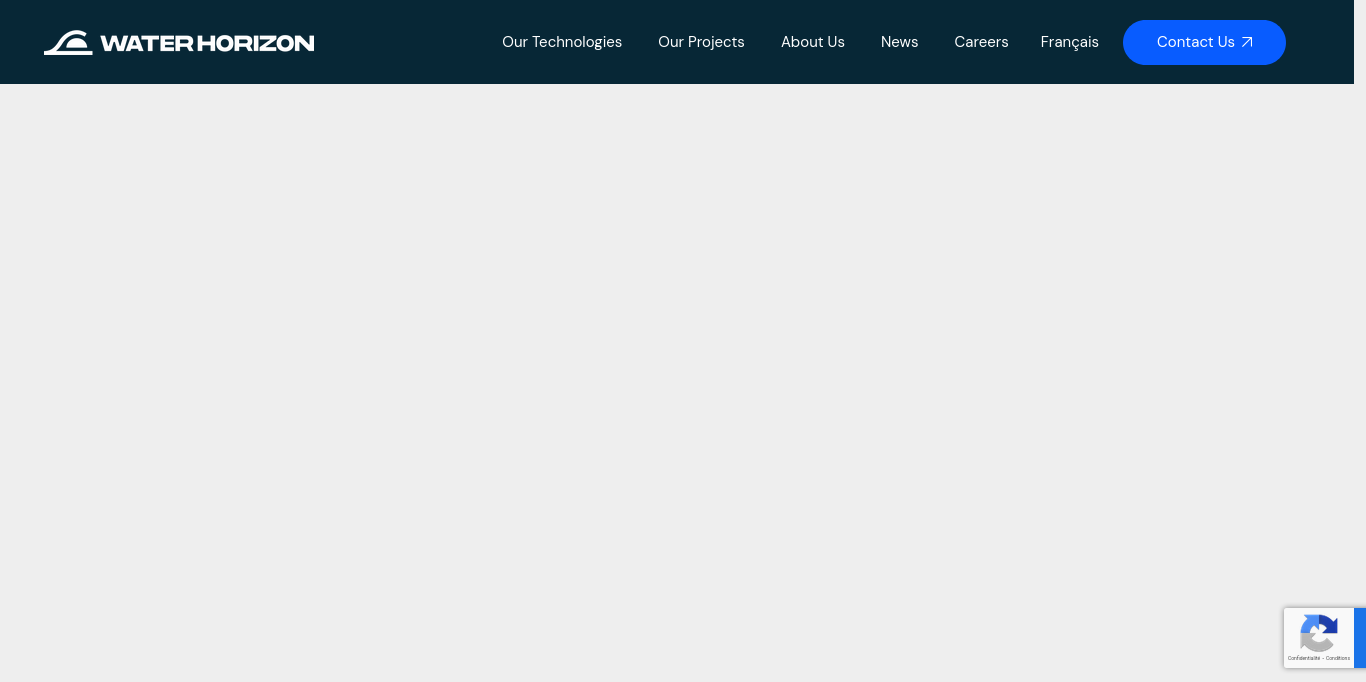The width and height of the screenshot is (1366, 682).
Task: Click the word WATER in the logo
Action: [x=146, y=43]
